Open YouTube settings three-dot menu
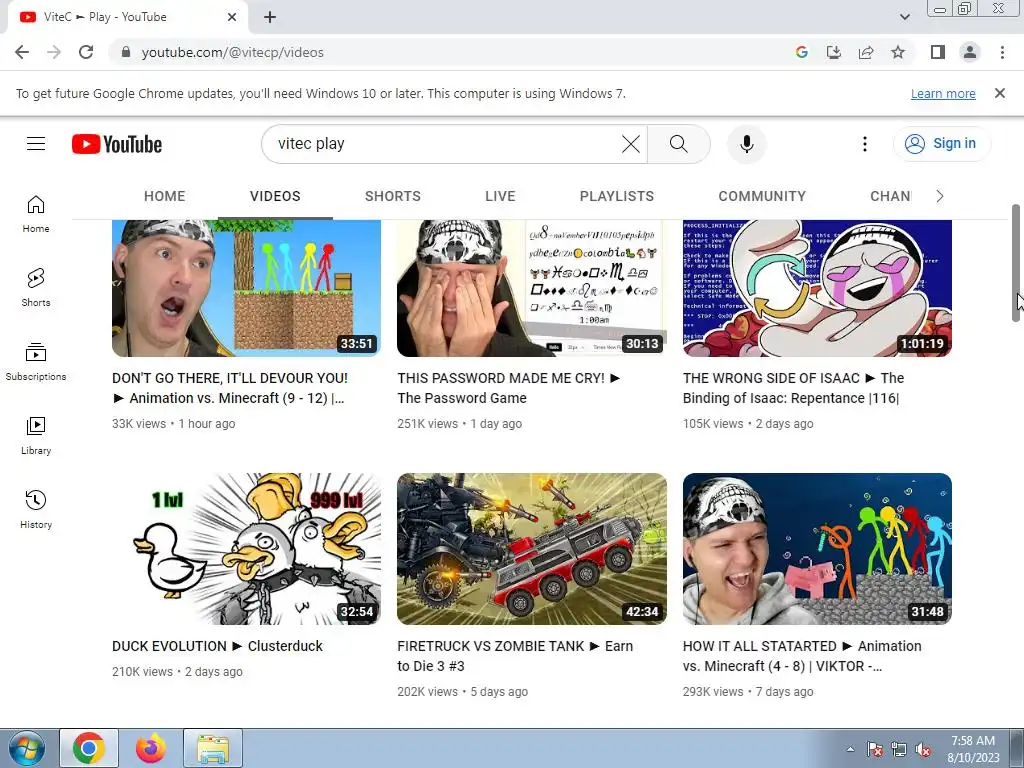Image resolution: width=1024 pixels, height=768 pixels. [865, 144]
